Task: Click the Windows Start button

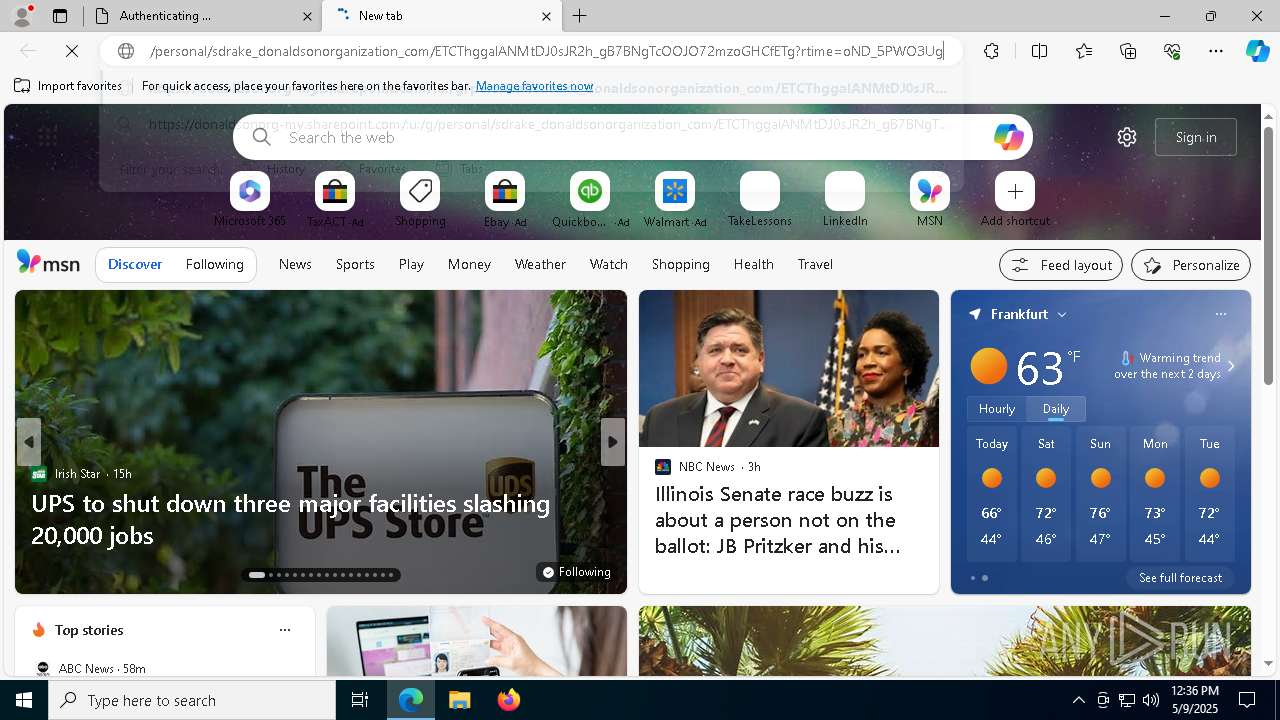Action: point(24,700)
